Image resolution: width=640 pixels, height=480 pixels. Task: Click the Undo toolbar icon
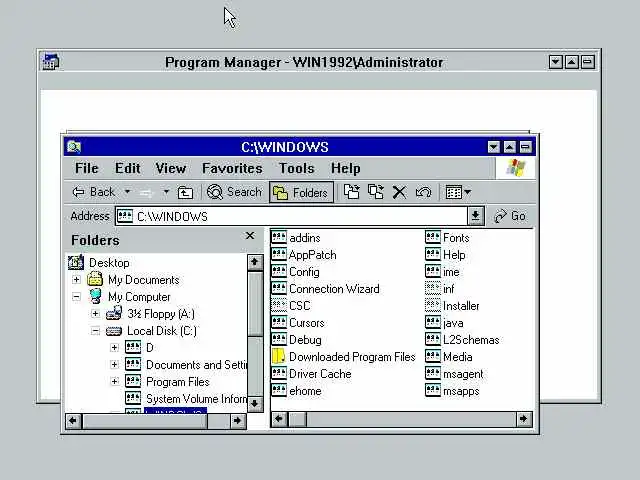click(423, 192)
